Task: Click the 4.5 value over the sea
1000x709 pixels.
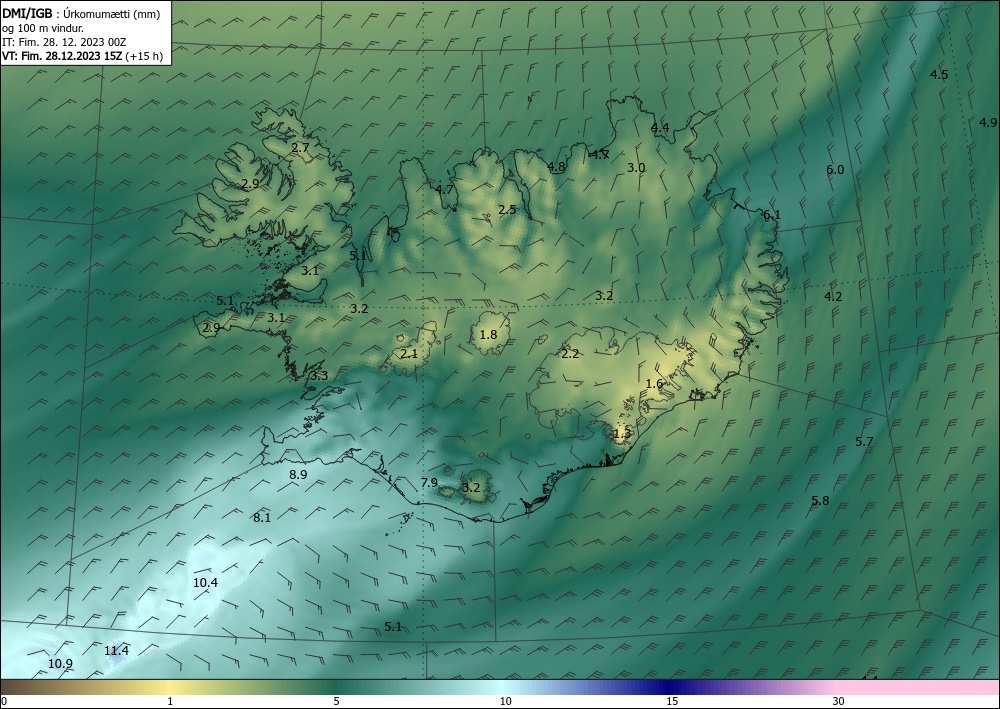Action: pos(939,75)
